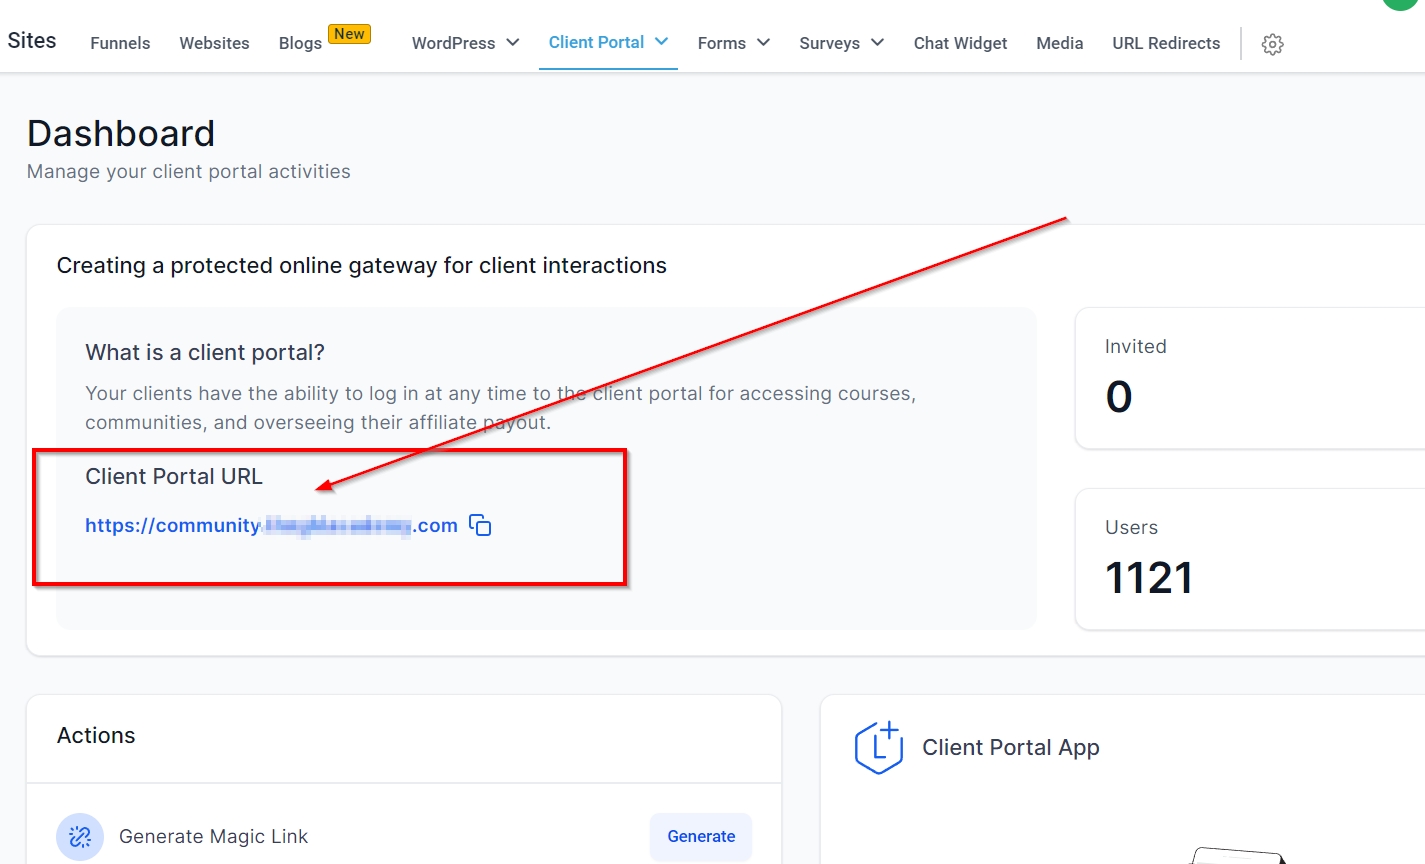Go to the Websites tab
Image resolution: width=1425 pixels, height=864 pixels.
(x=214, y=43)
